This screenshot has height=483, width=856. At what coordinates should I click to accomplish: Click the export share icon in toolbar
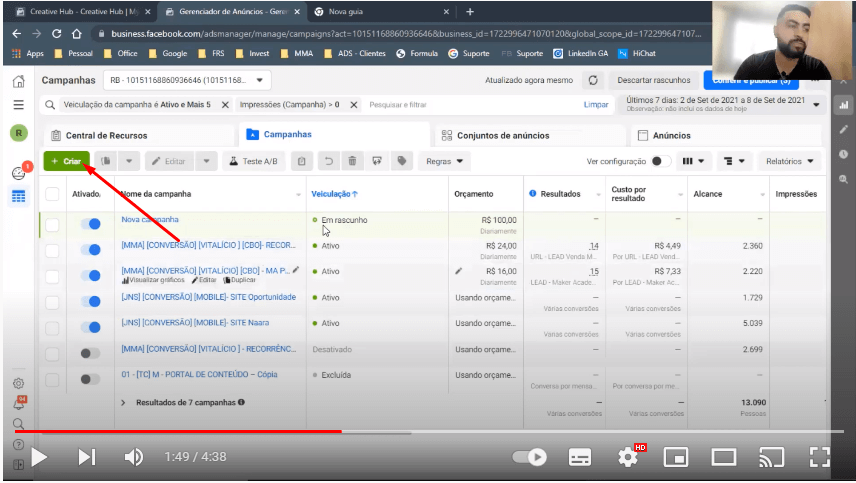pyautogui.click(x=377, y=161)
